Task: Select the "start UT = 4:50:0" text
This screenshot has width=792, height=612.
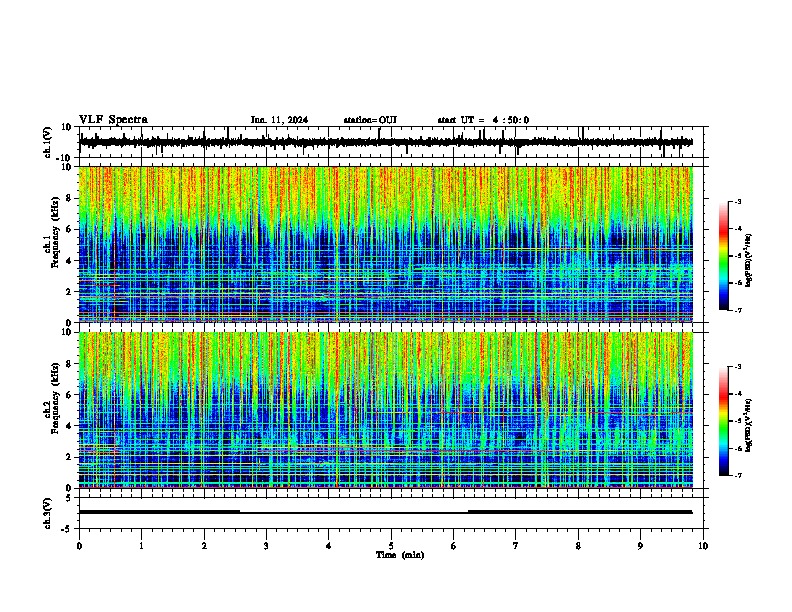Action: 483,120
